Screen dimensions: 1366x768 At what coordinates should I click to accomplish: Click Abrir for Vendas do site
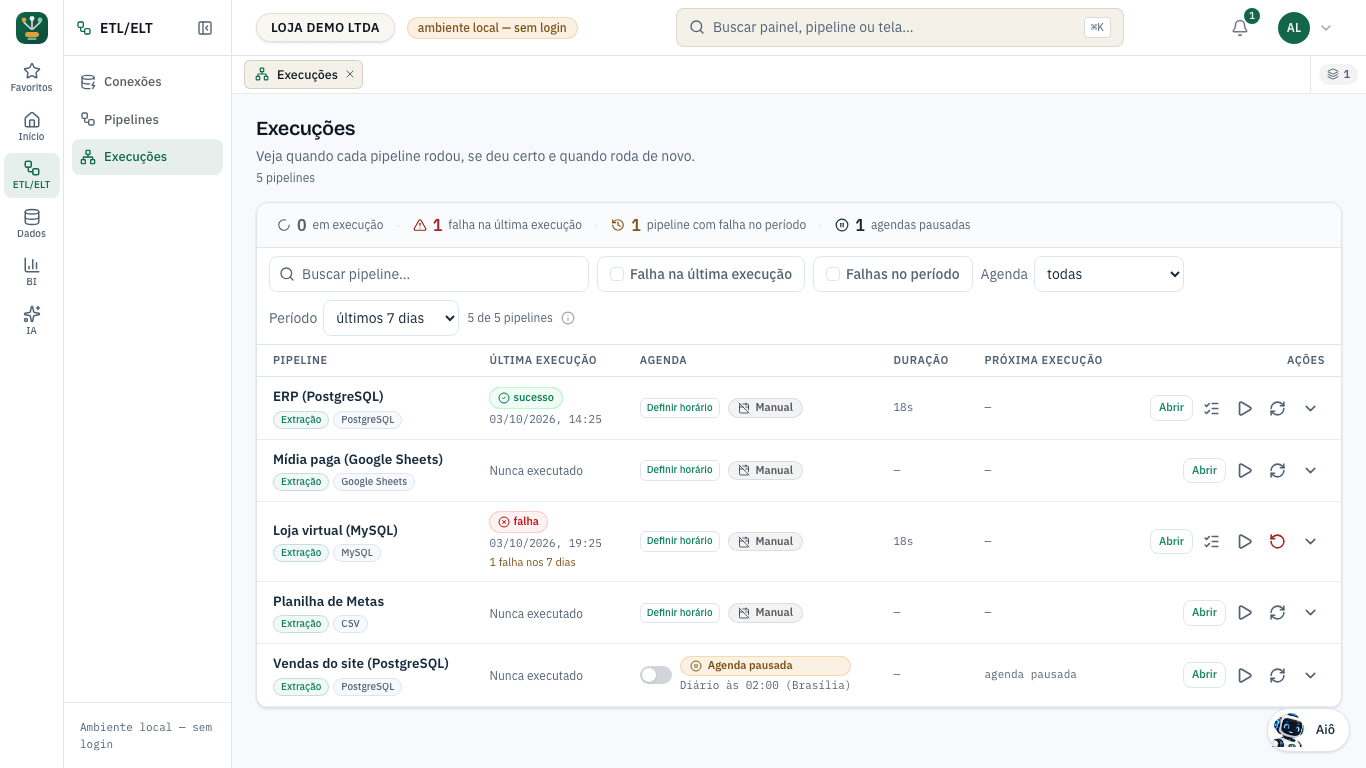(1204, 675)
